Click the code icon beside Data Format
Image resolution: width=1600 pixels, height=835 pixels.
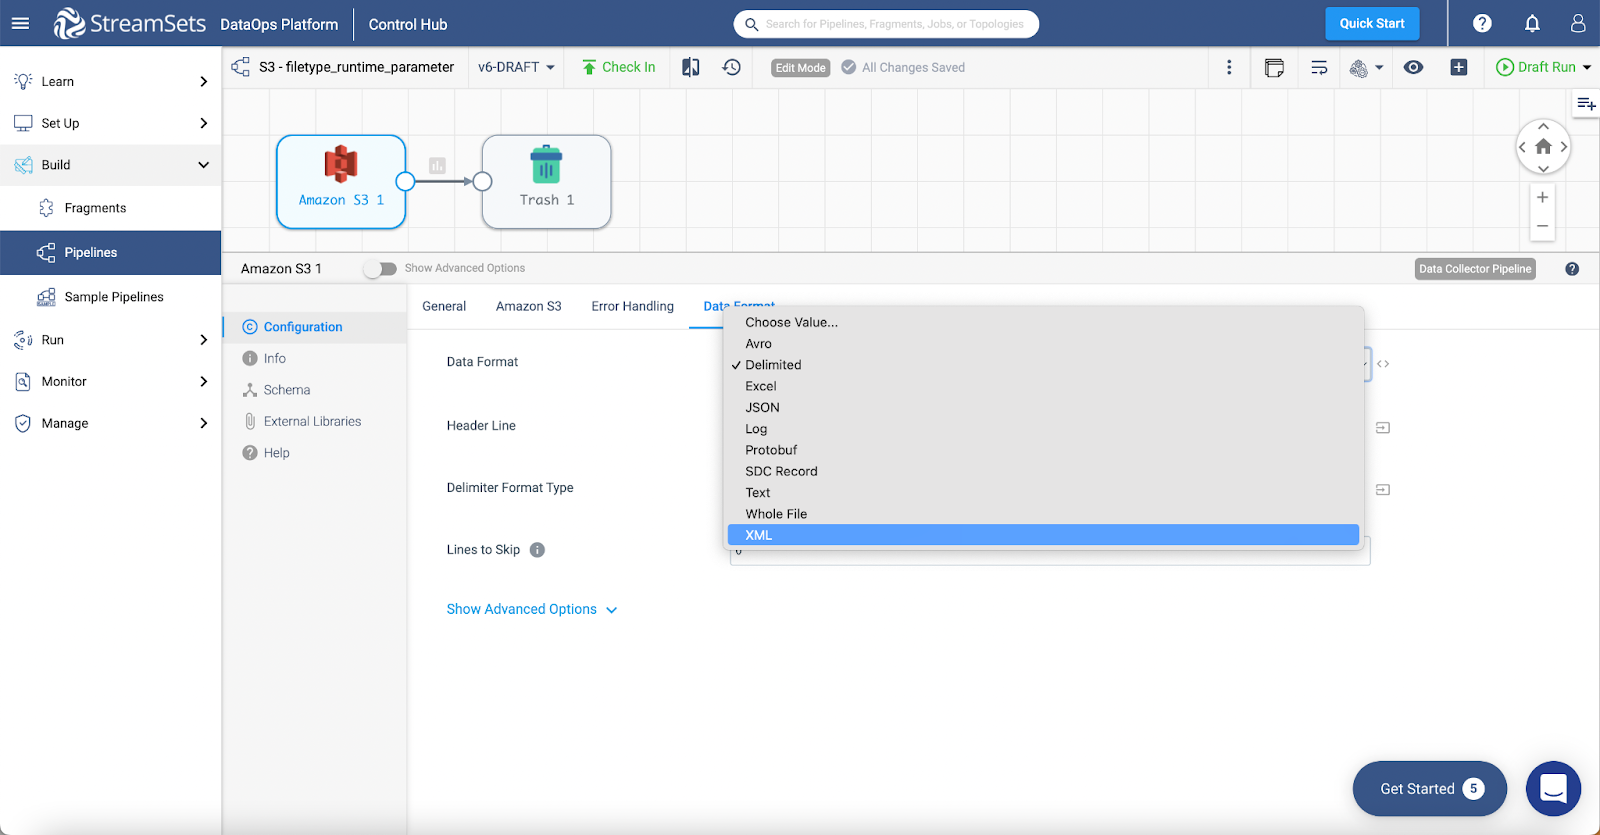click(1383, 364)
